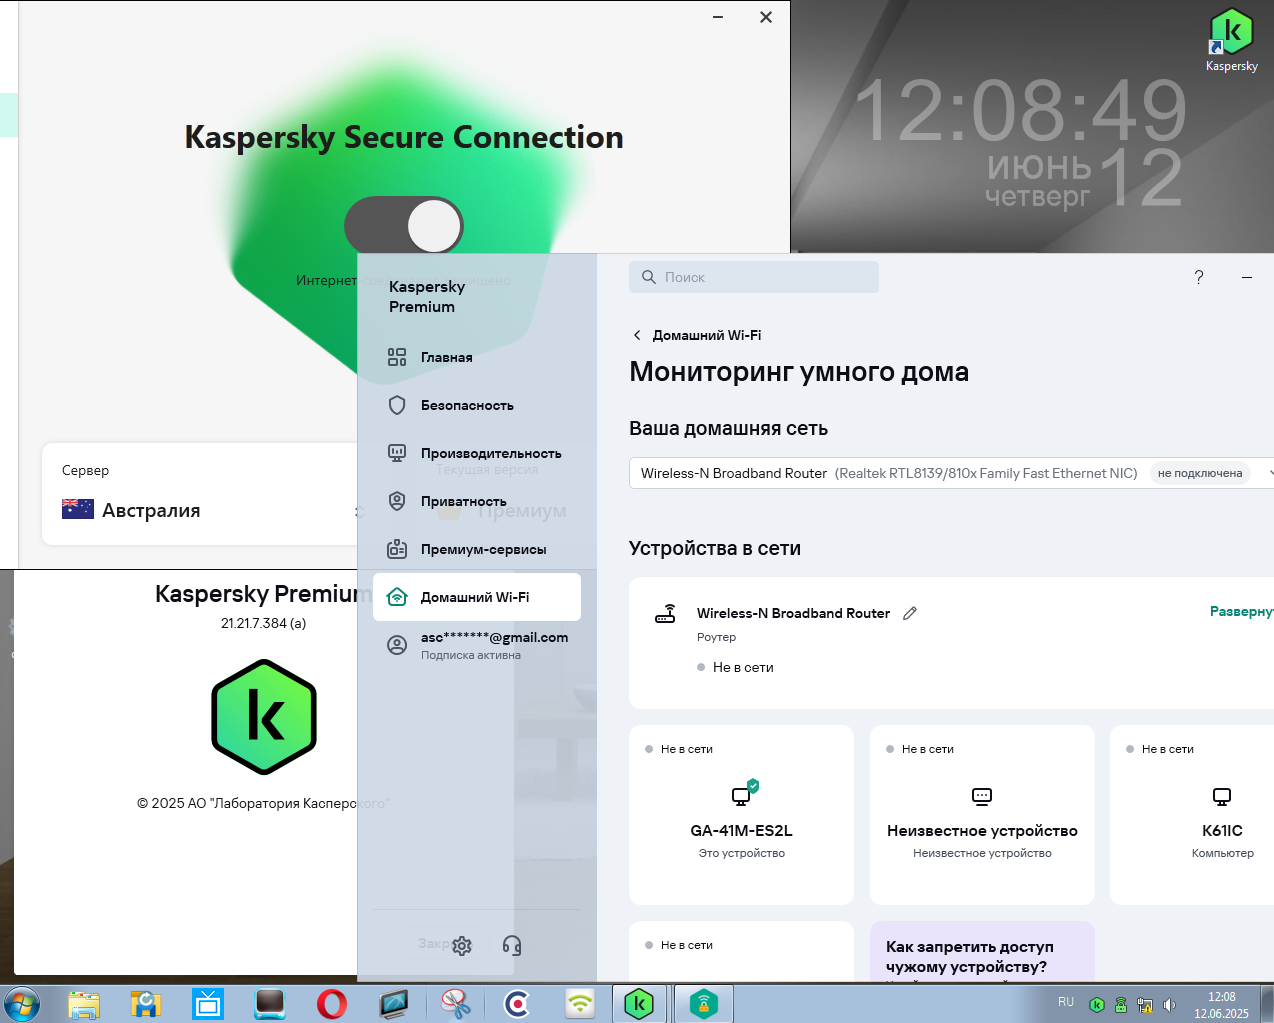
Task: Open the Wi-Fi app on the taskbar
Action: coord(580,1004)
